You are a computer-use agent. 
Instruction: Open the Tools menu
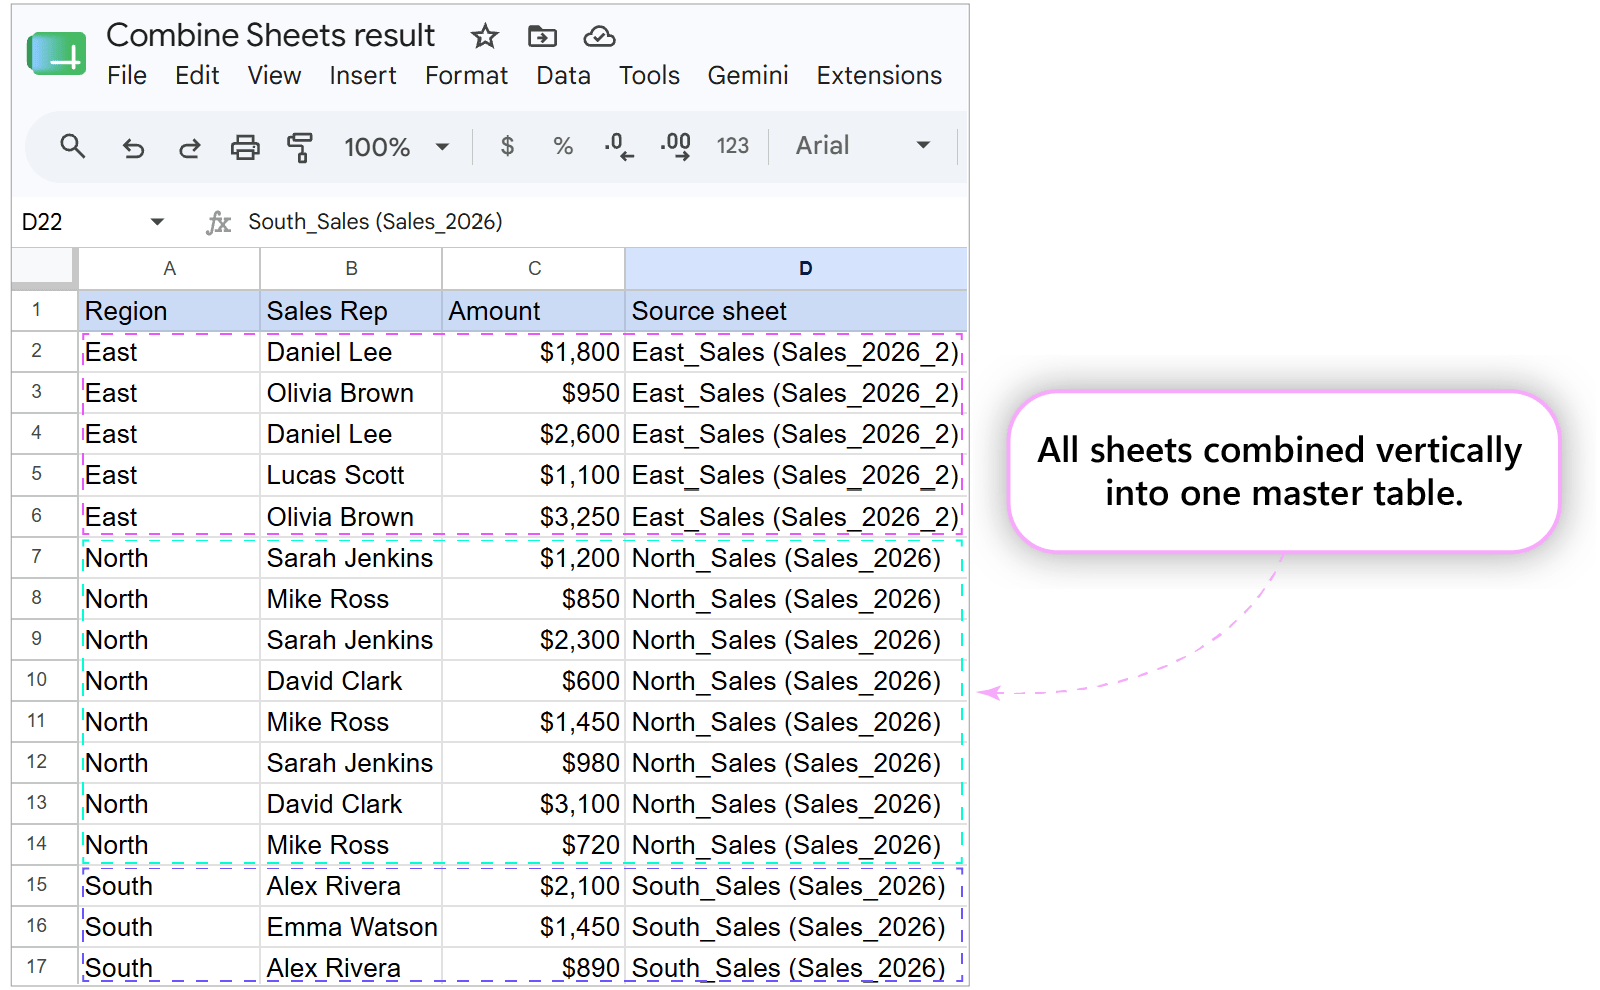click(649, 76)
